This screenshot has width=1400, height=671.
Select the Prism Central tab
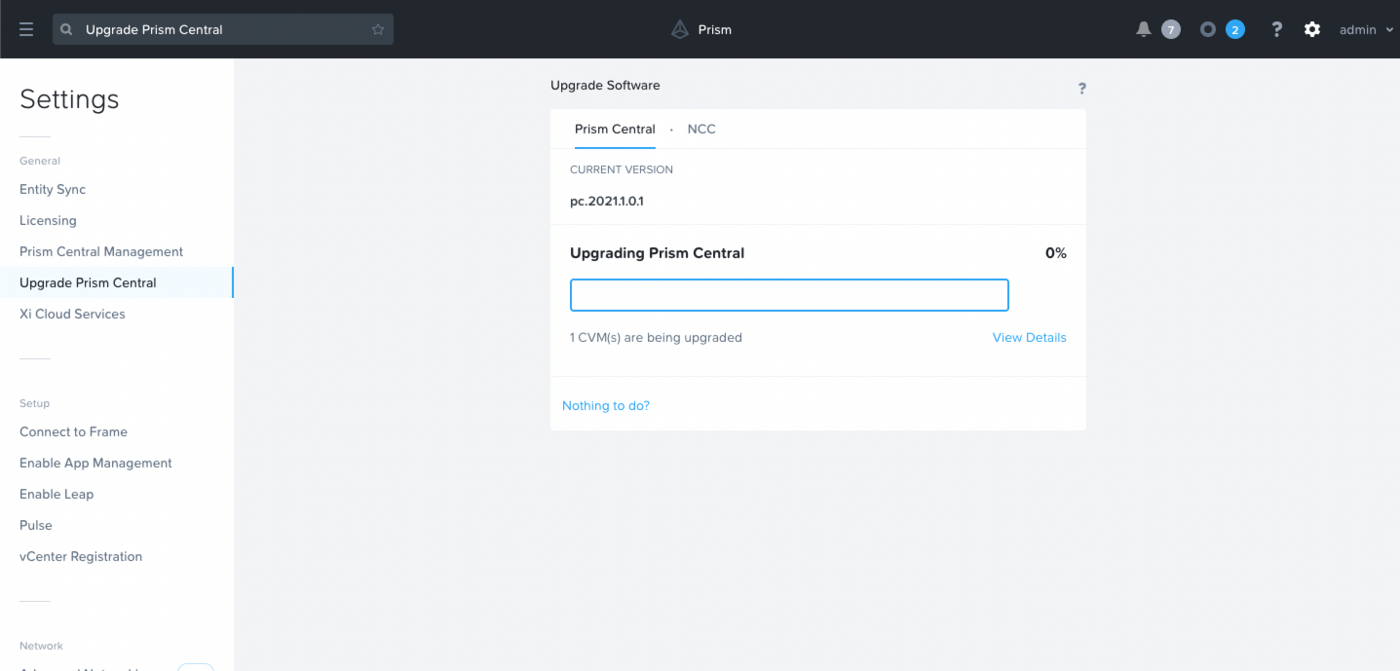615,129
